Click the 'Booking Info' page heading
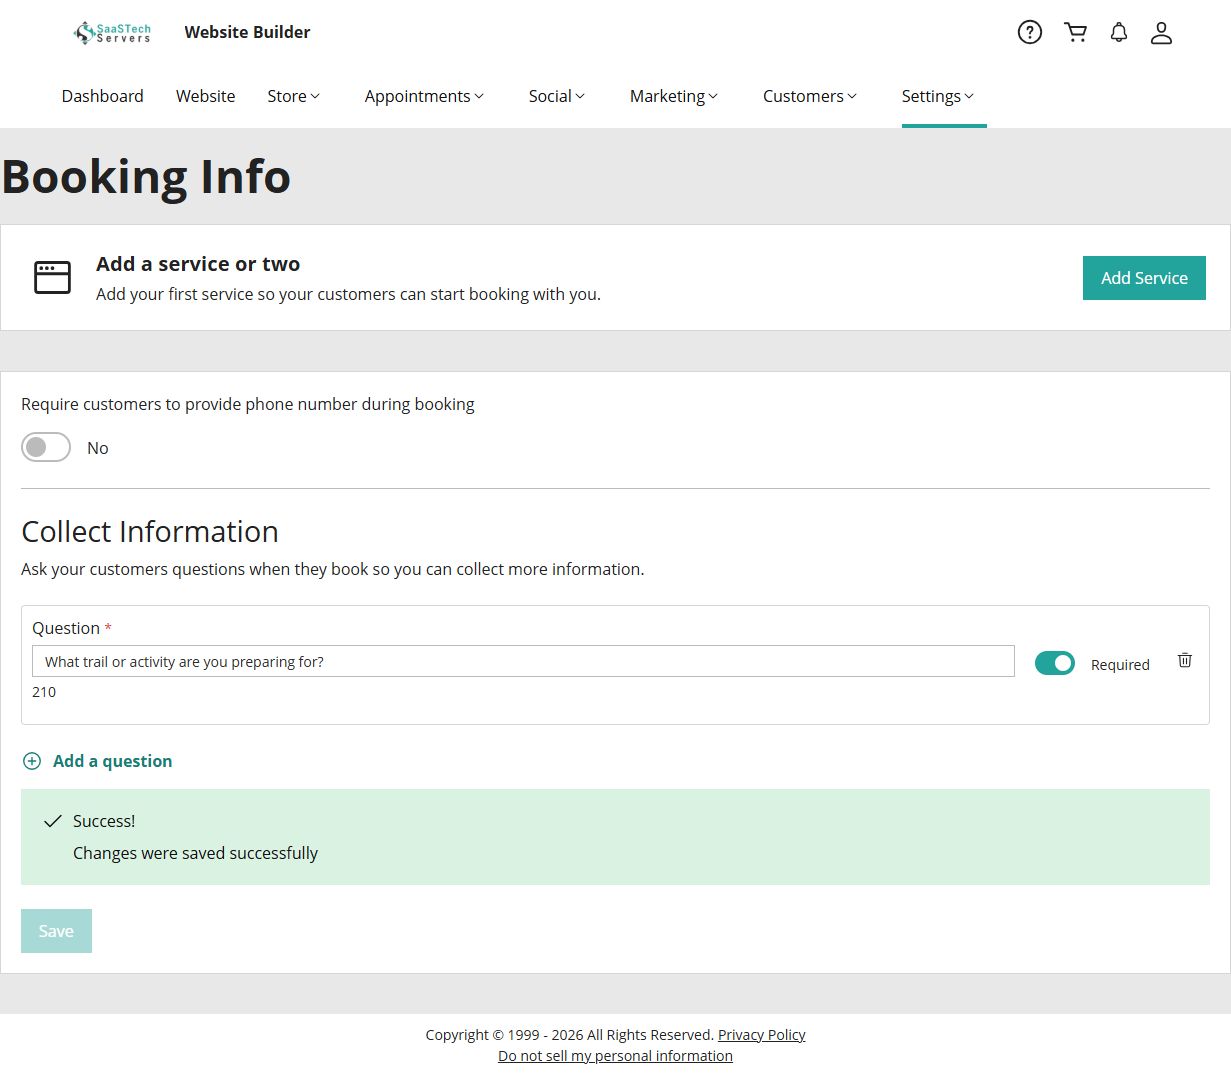Screen dimensions: 1231x1076 coord(146,177)
